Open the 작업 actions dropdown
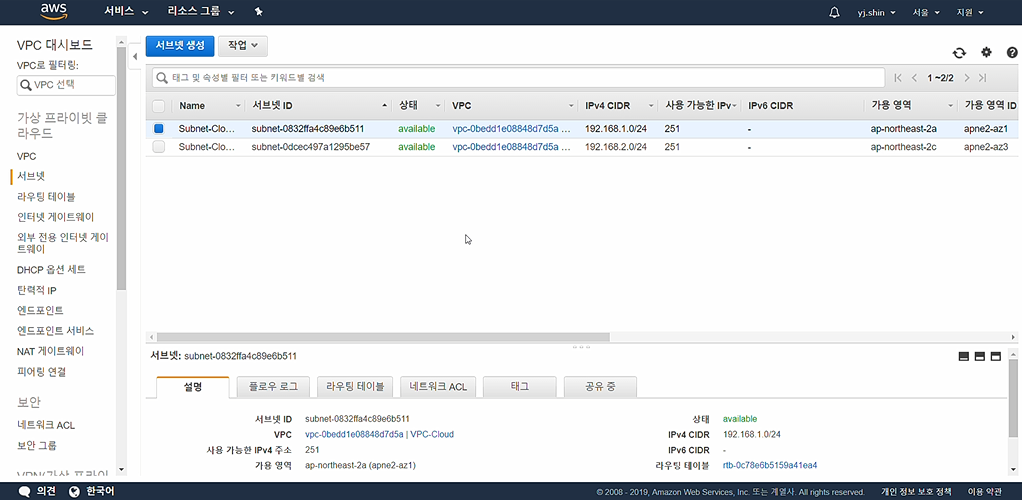Viewport: 1022px width, 501px height. pyautogui.click(x=242, y=46)
